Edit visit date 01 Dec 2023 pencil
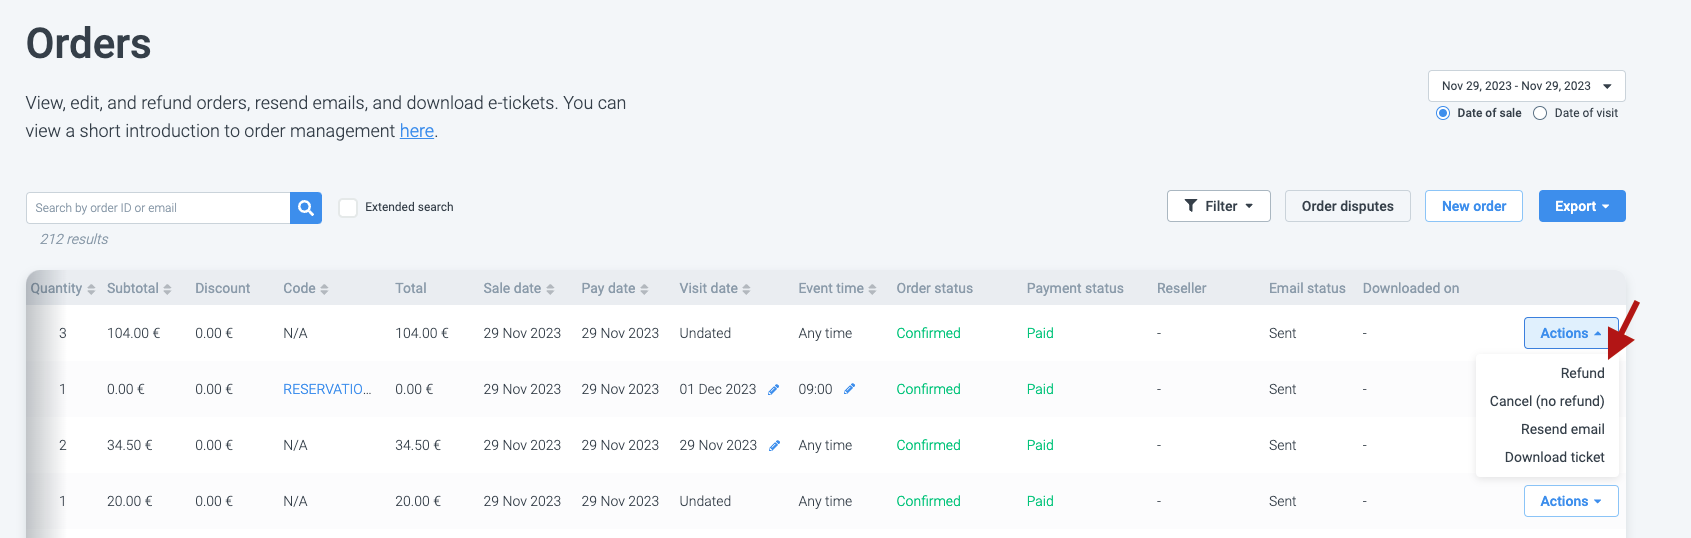 [774, 390]
